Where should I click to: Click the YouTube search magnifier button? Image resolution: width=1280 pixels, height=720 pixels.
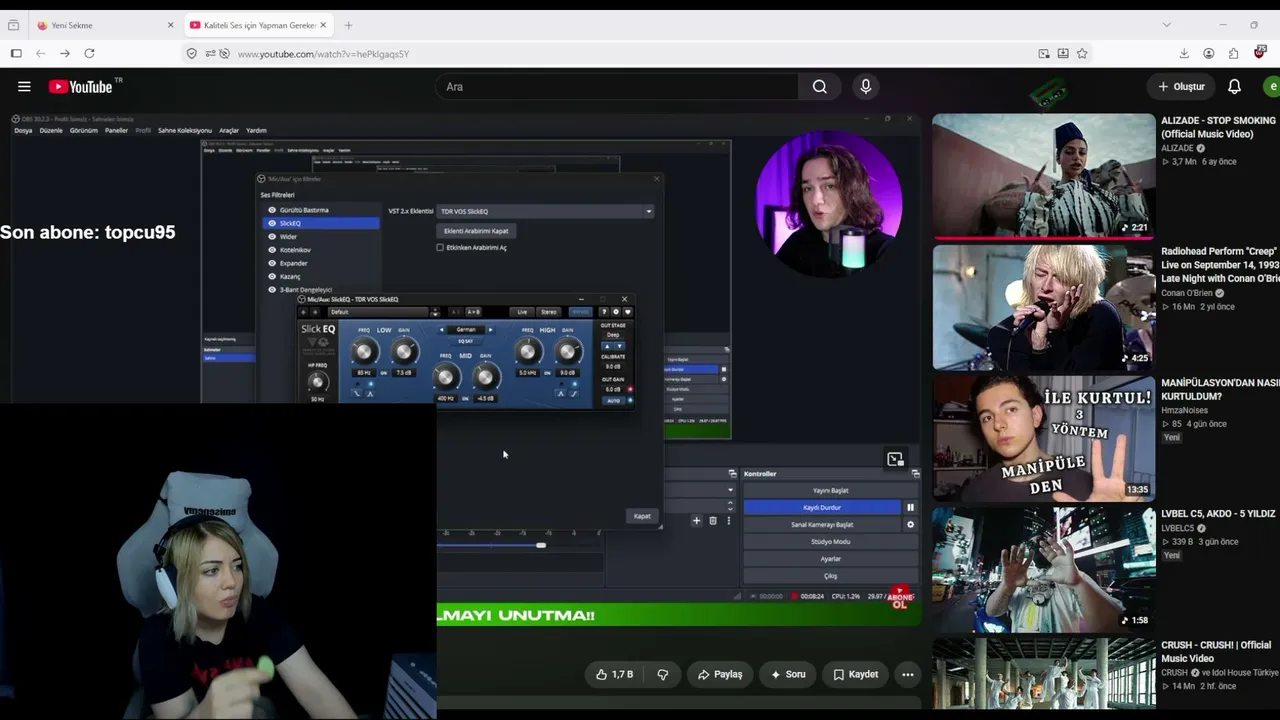click(820, 87)
